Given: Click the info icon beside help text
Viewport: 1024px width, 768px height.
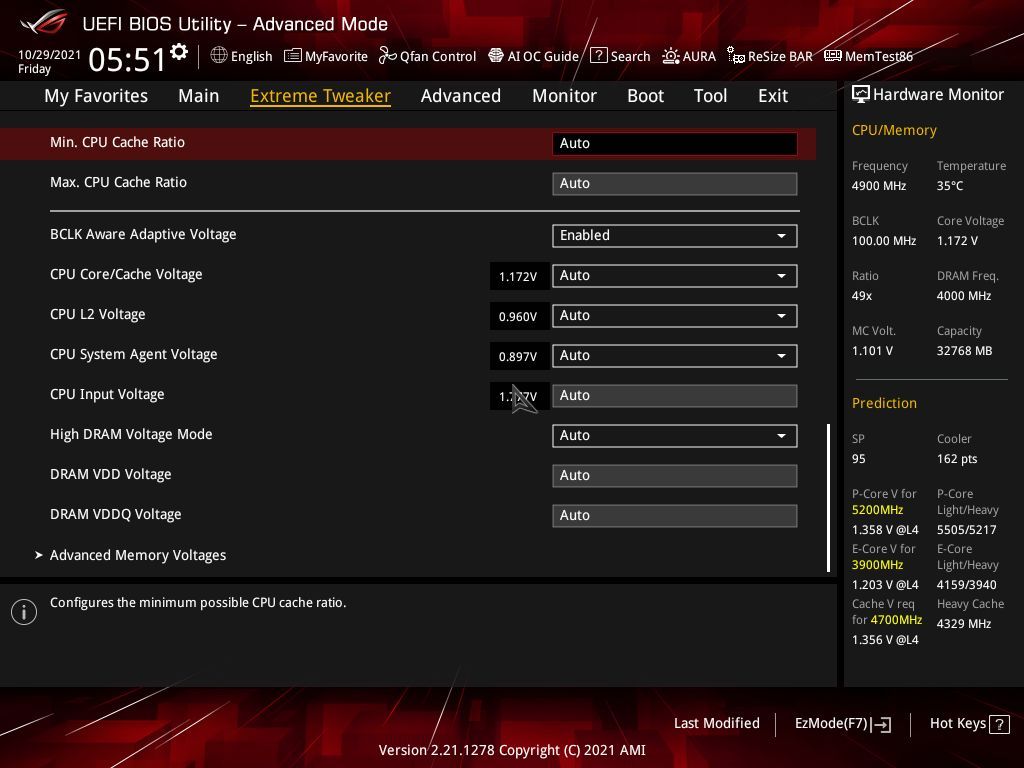Looking at the screenshot, I should tap(24, 612).
